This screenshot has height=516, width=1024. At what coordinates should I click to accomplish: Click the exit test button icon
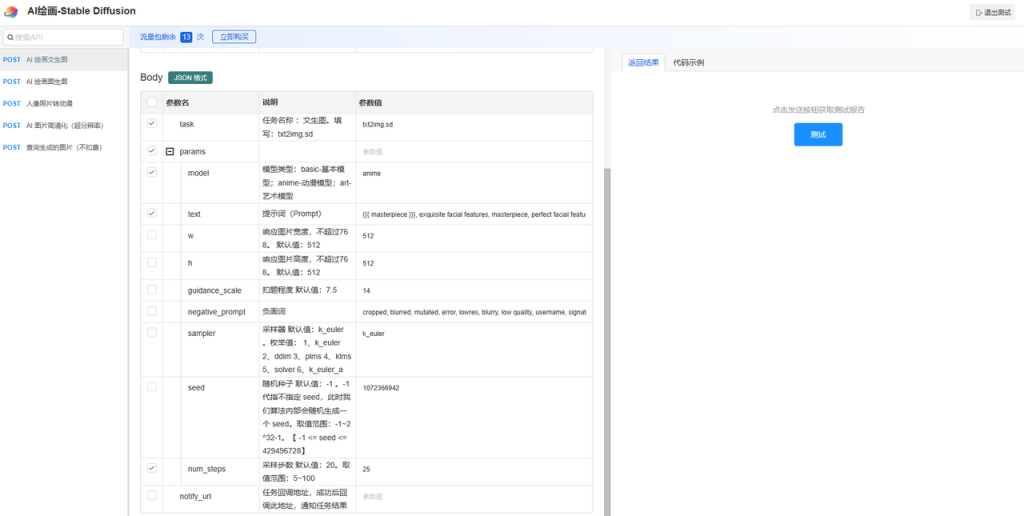click(x=978, y=12)
